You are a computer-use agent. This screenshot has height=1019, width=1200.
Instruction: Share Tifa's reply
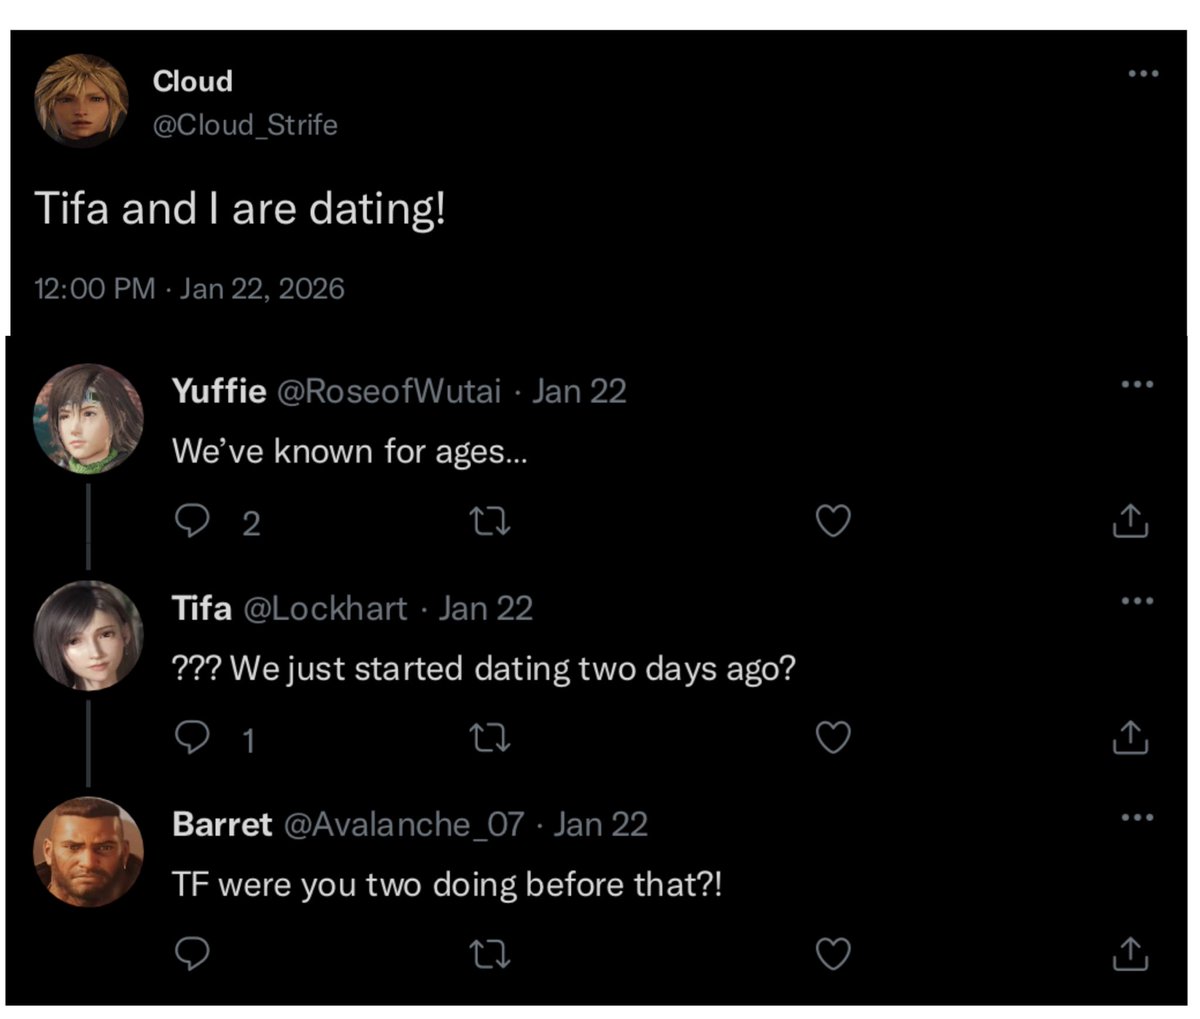[1130, 738]
